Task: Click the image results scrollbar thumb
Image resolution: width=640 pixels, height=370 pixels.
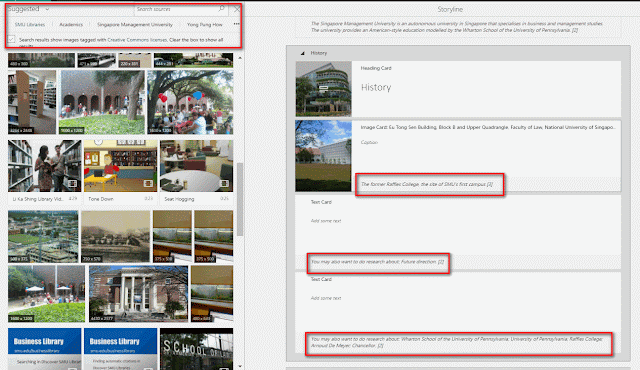Action: coord(240,199)
